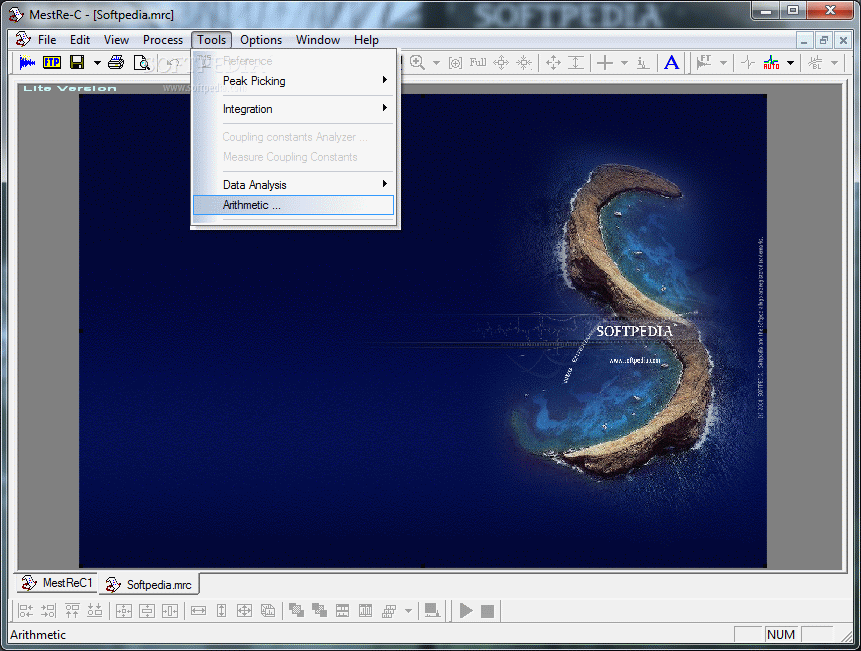Click center horizontally in page icon
The image size is (861, 651).
170,611
